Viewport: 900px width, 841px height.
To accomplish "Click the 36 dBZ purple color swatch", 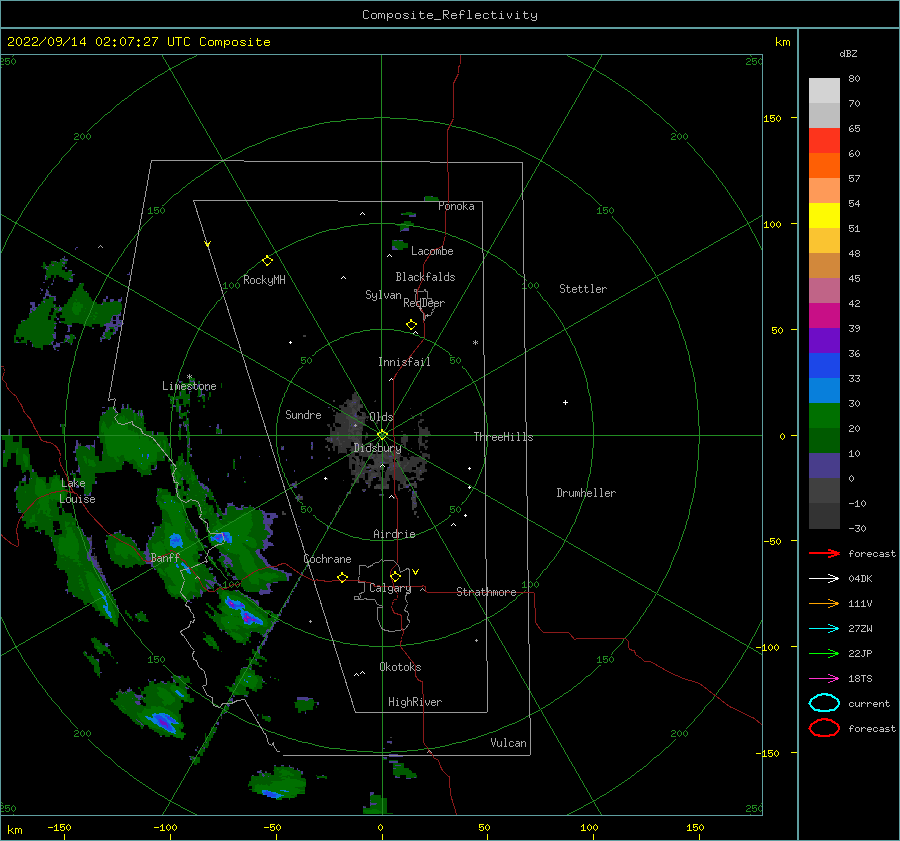I will click(x=824, y=340).
